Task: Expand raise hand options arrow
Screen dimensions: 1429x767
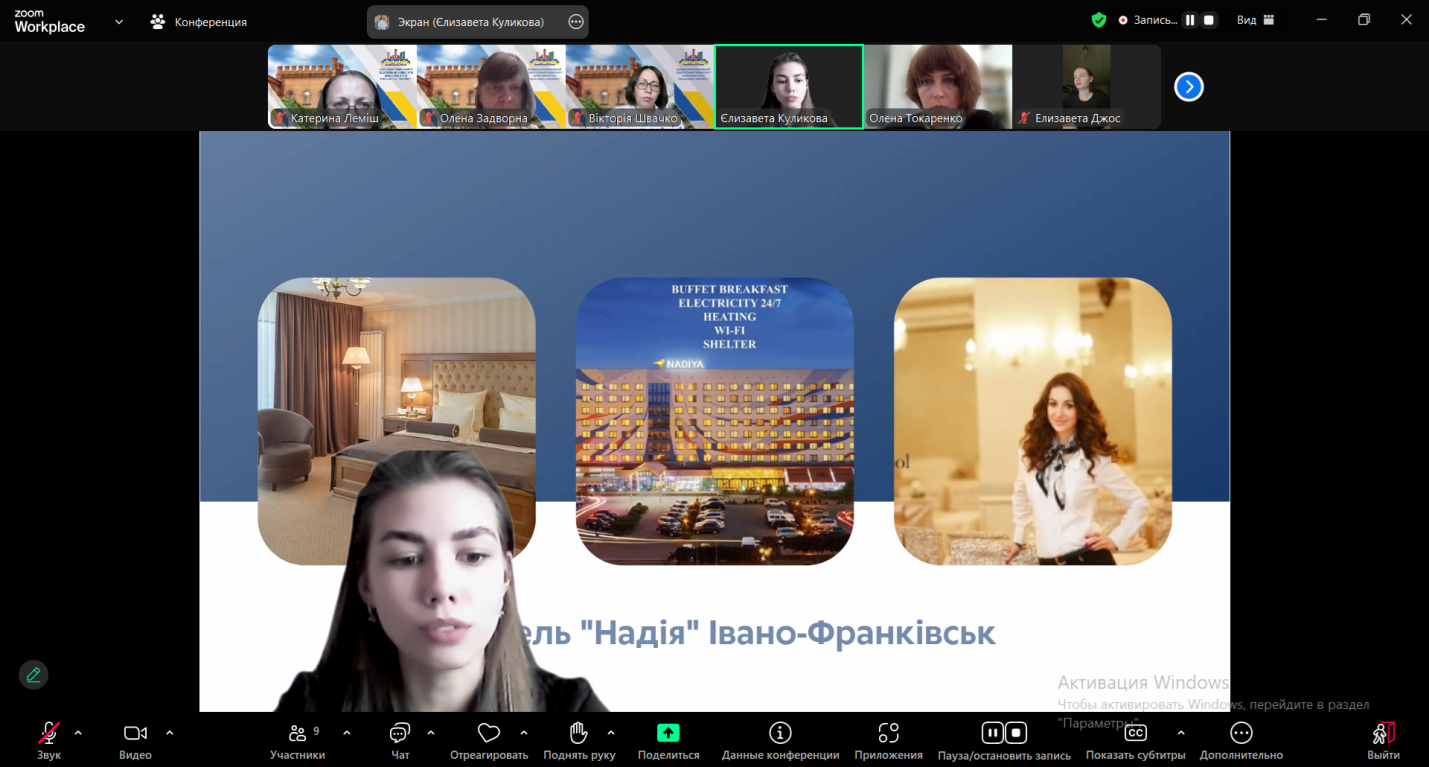Action: pyautogui.click(x=611, y=733)
